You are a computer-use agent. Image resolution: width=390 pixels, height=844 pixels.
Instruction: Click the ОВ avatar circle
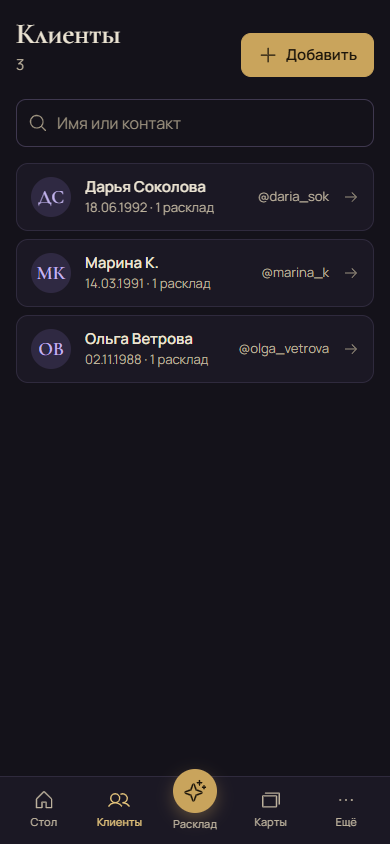pyautogui.click(x=51, y=349)
